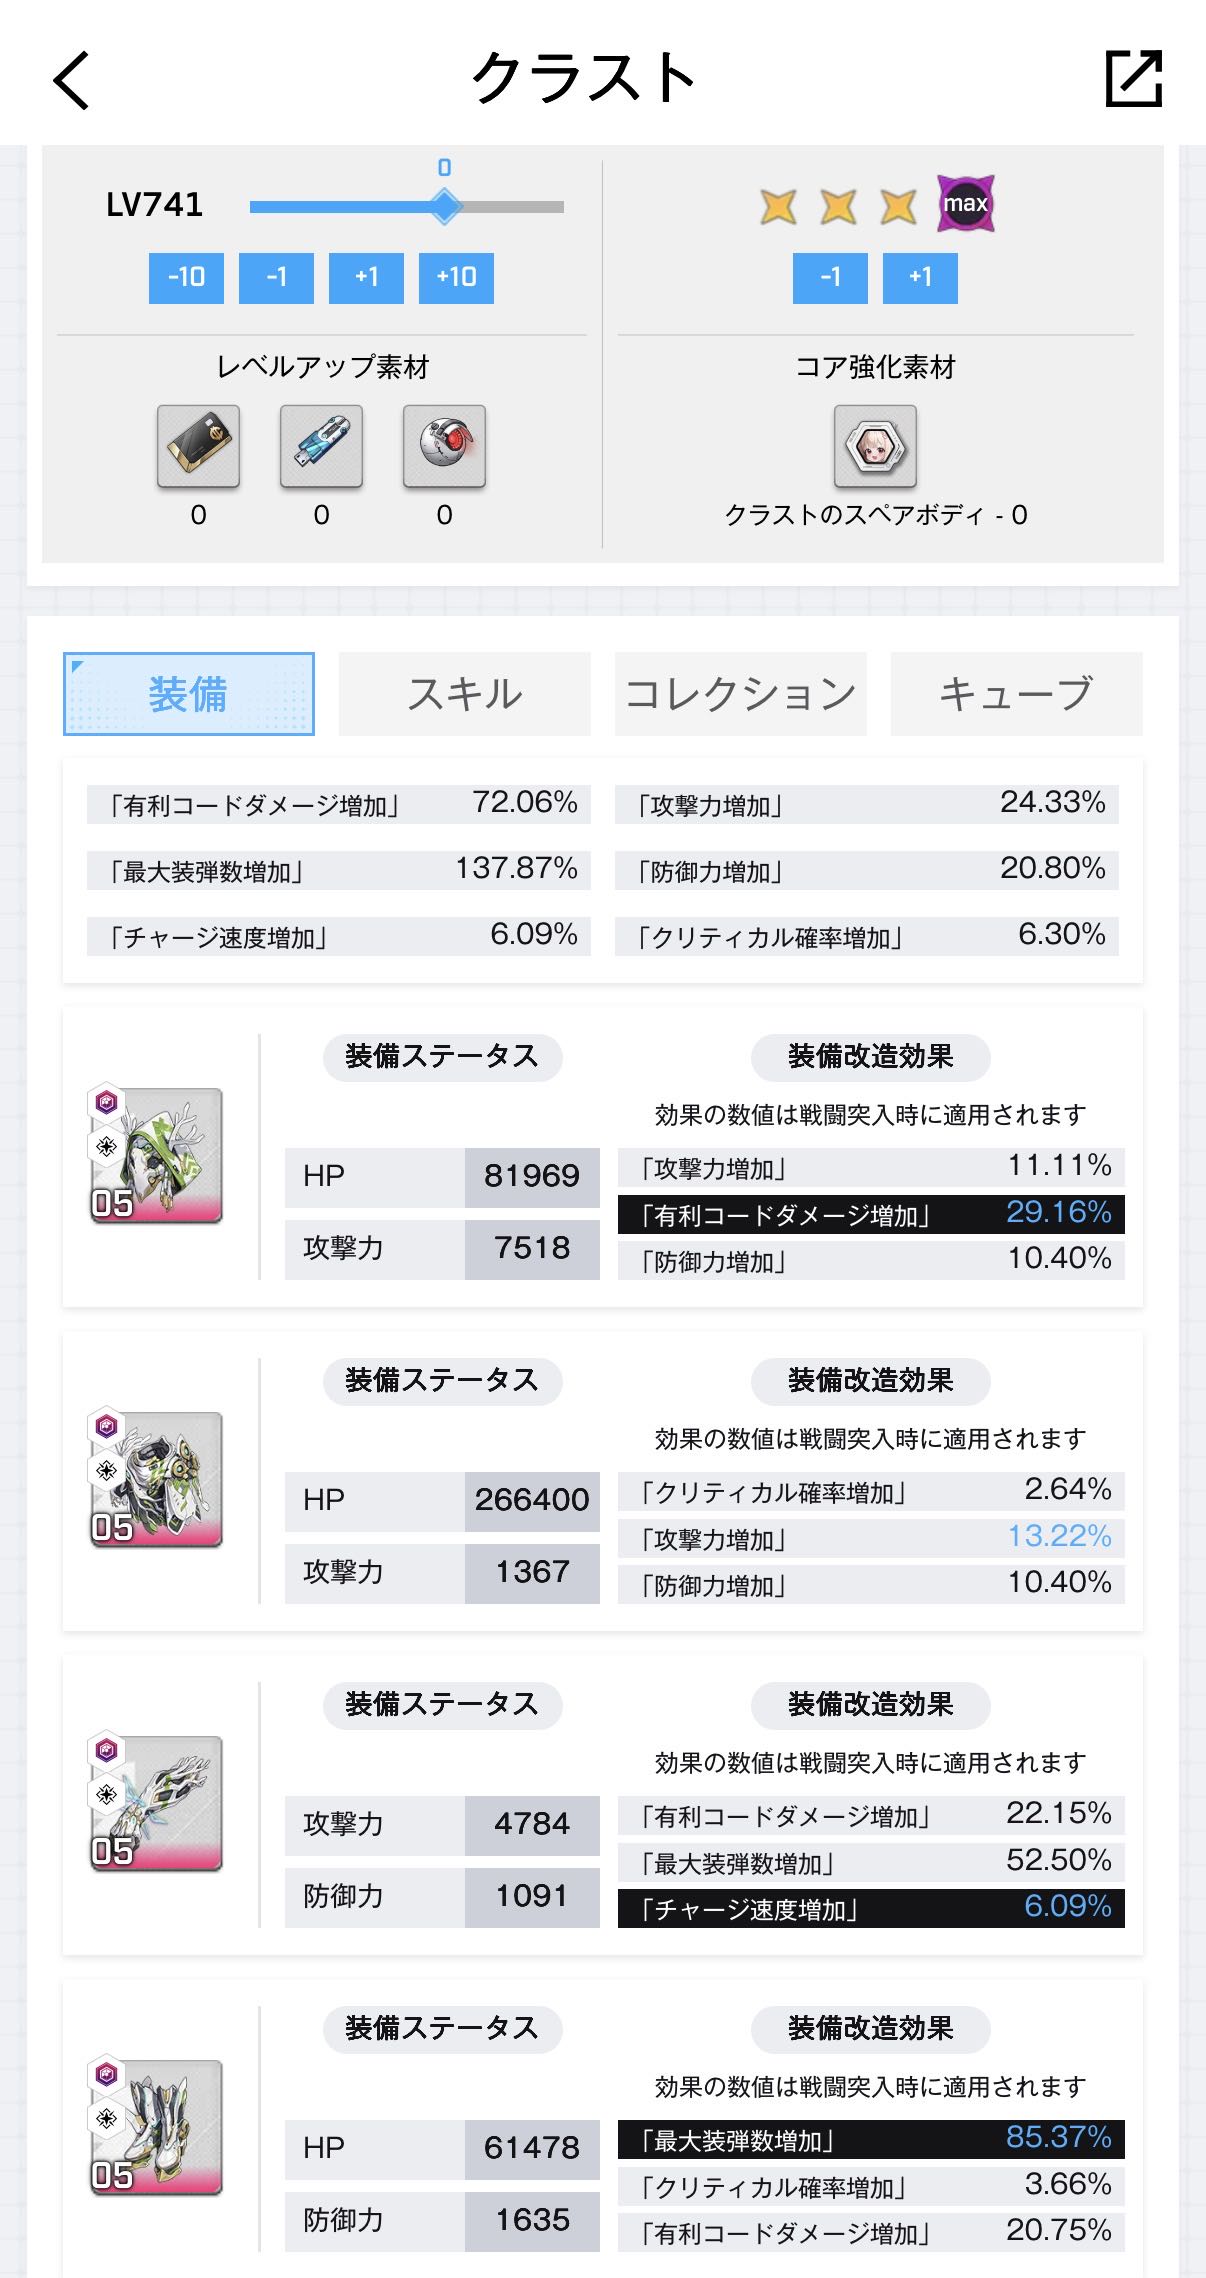Screen dimensions: 1206x2278
Task: Select the green hooded helmet equipment thumbnail
Action: tap(156, 1155)
